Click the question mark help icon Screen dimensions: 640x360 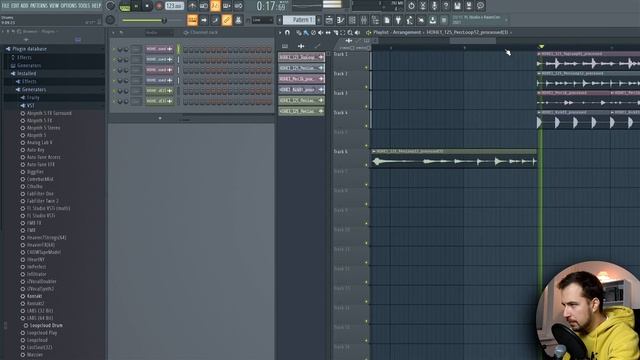pyautogui.click(x=446, y=6)
